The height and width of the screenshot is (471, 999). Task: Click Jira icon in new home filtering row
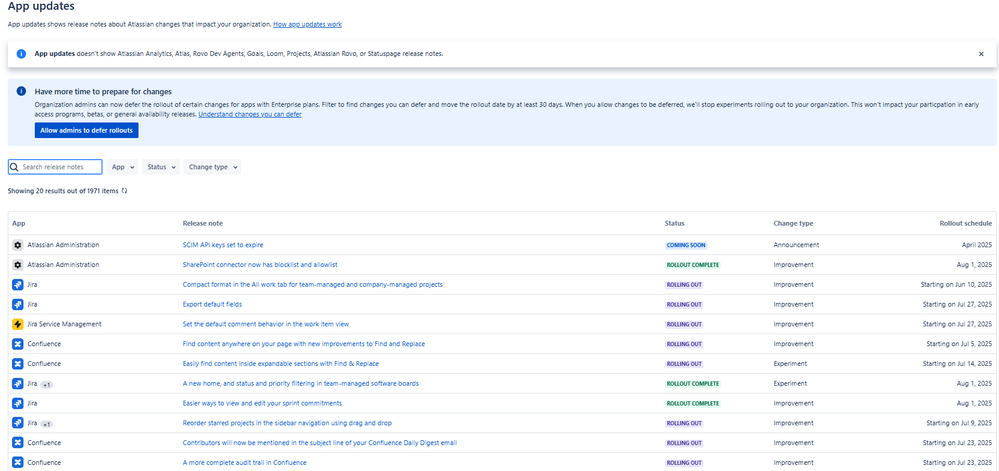click(x=18, y=383)
